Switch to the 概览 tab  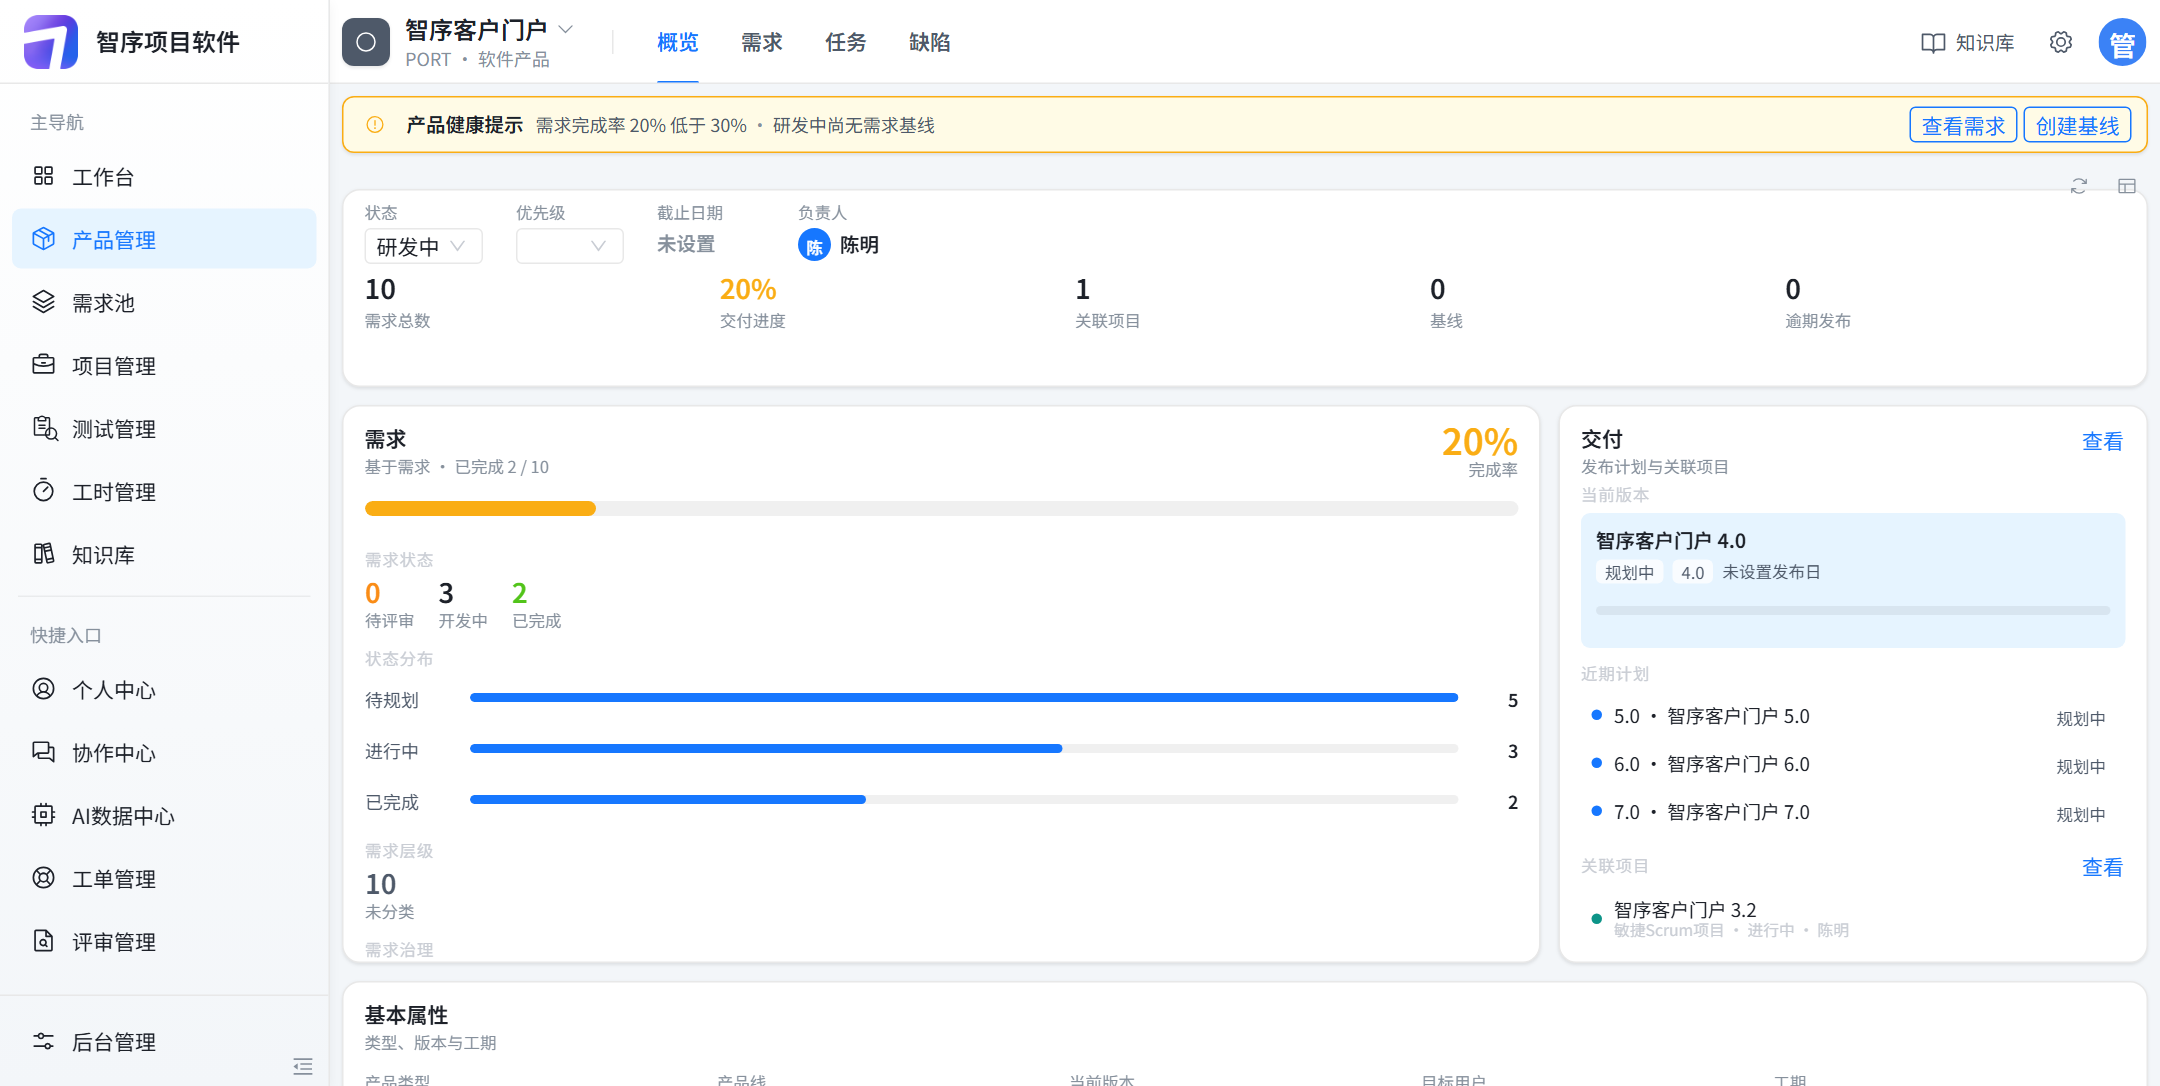point(678,42)
